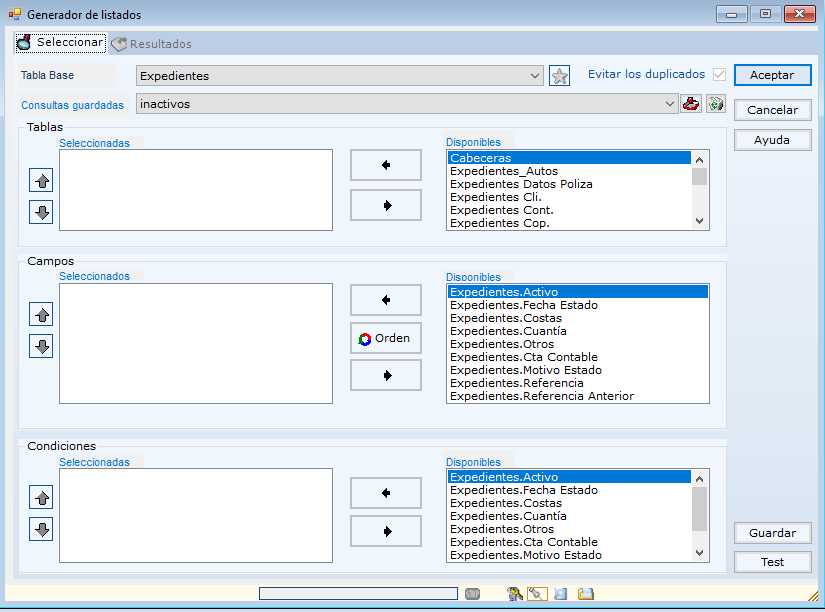Expand the Consultas guardadas combo box
The height and width of the screenshot is (612, 825).
point(670,104)
